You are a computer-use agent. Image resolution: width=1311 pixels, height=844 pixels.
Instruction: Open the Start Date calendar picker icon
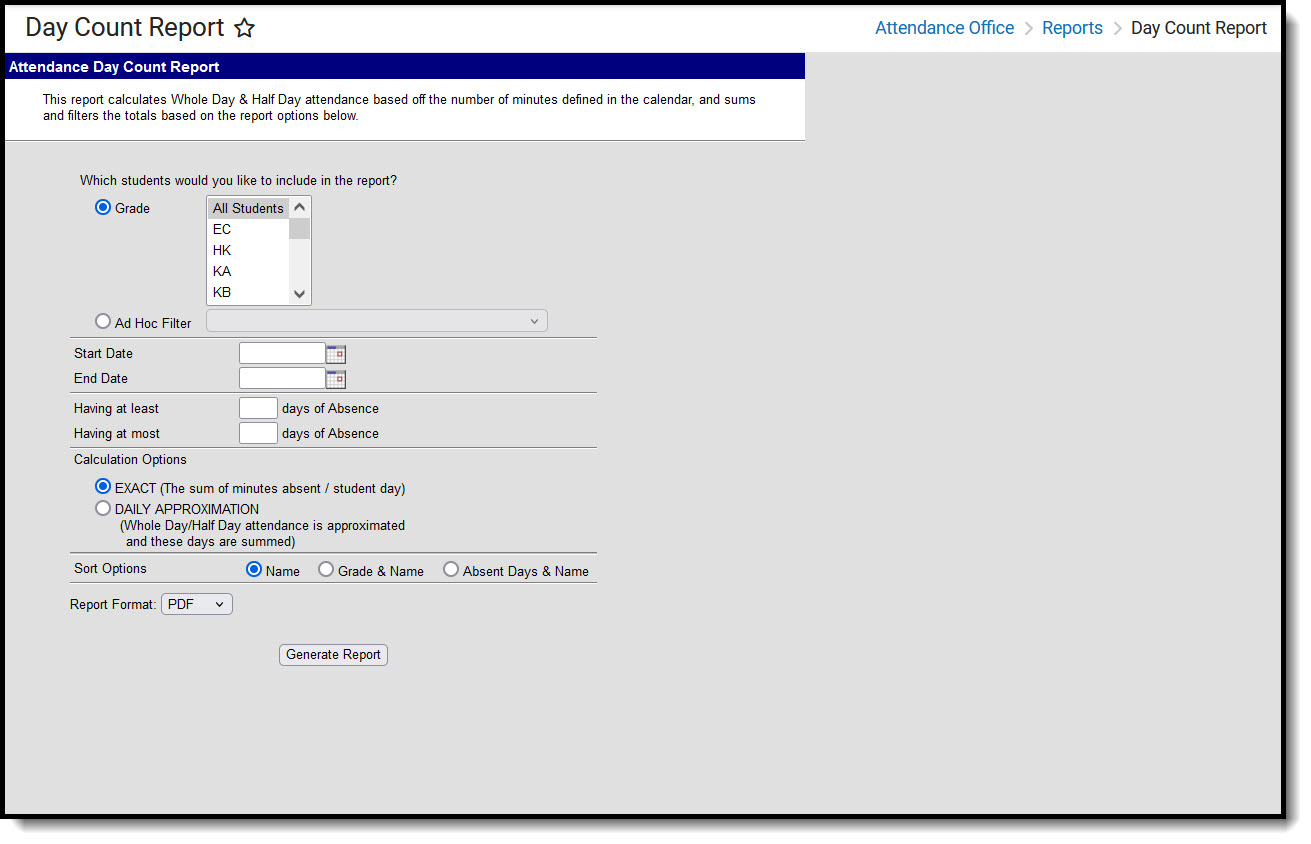336,354
